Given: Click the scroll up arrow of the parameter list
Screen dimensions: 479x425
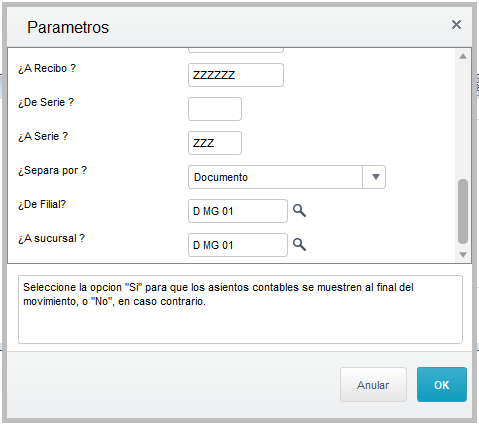Looking at the screenshot, I should (x=463, y=56).
